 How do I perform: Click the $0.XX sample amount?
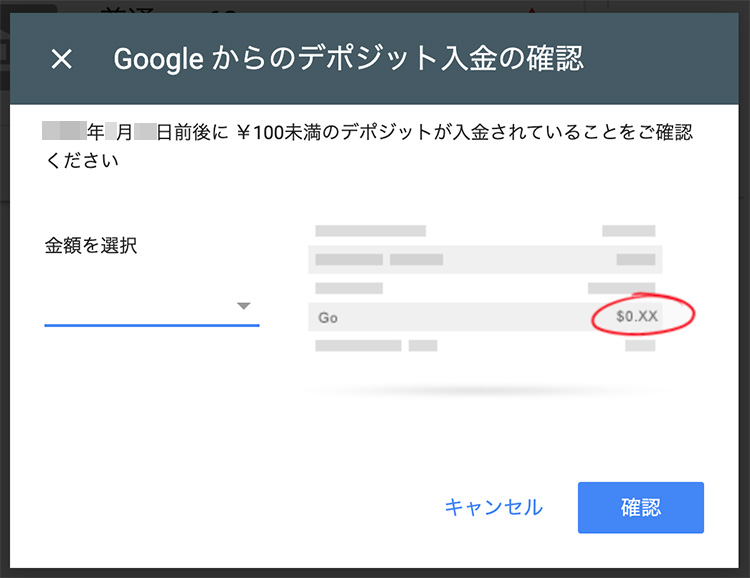(x=637, y=316)
